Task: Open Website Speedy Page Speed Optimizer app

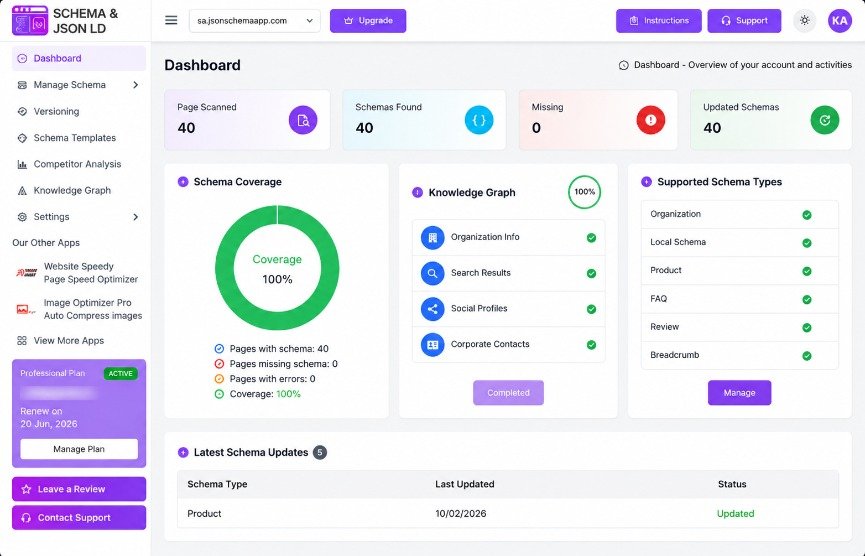Action: pos(79,272)
